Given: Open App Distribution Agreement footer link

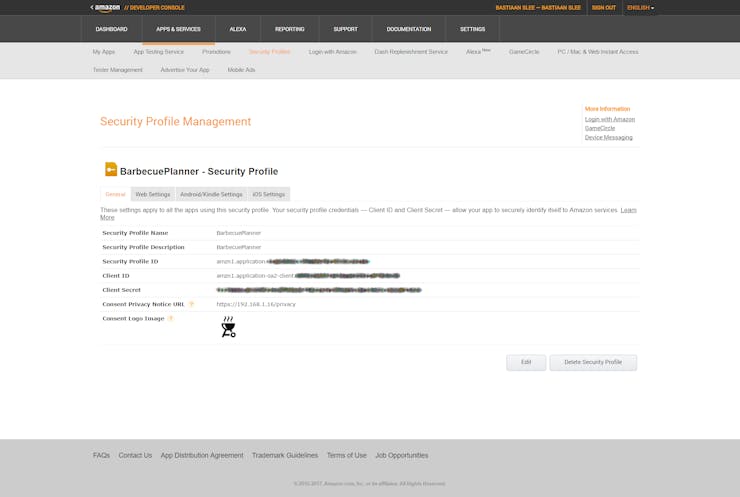Looking at the screenshot, I should pos(202,455).
